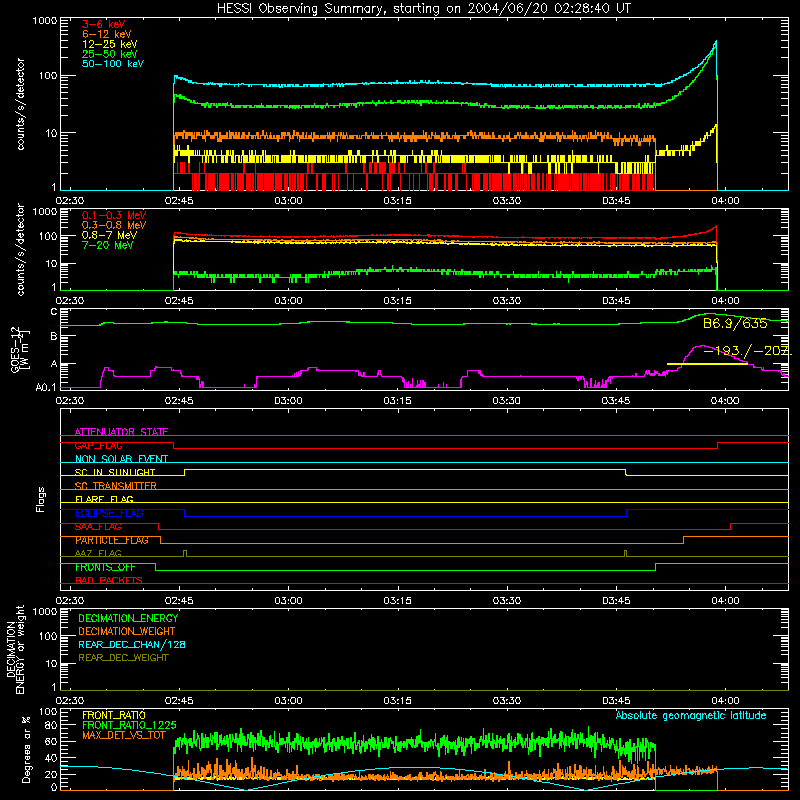Click the ATTENUATOR_STATE flag label
This screenshot has height=800, width=800.
coord(121,432)
